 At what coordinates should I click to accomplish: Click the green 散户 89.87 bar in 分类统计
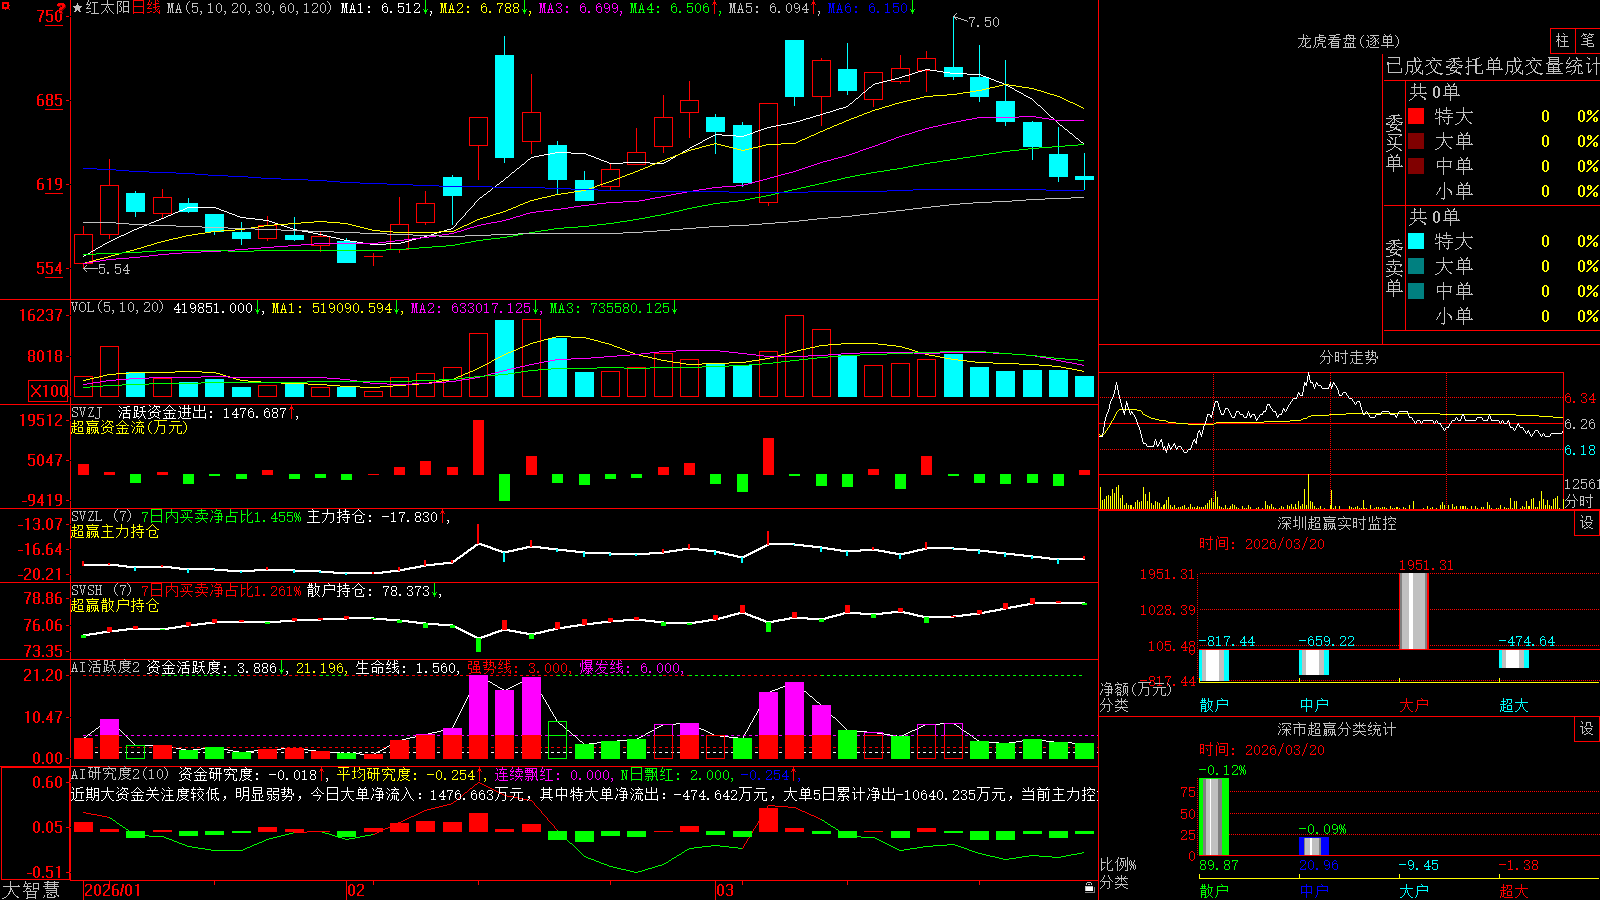(x=1214, y=817)
